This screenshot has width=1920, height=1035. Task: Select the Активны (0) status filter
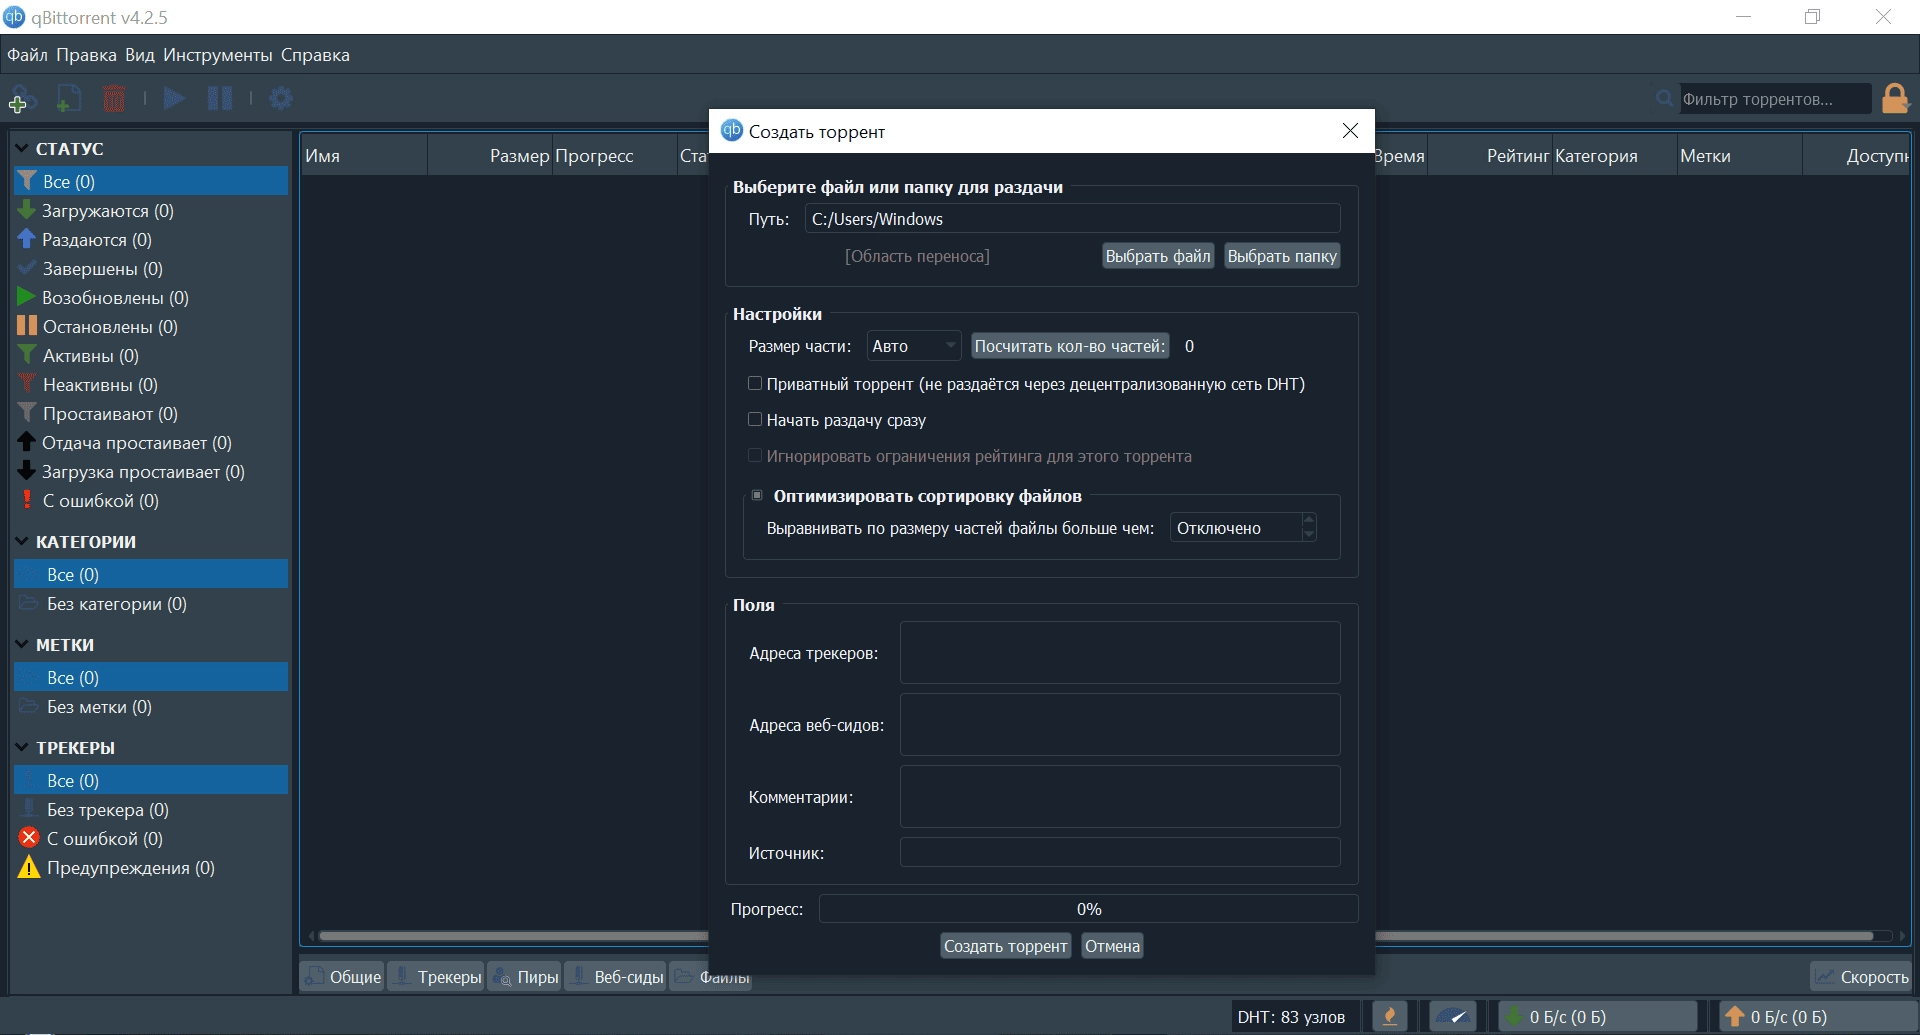tap(151, 356)
